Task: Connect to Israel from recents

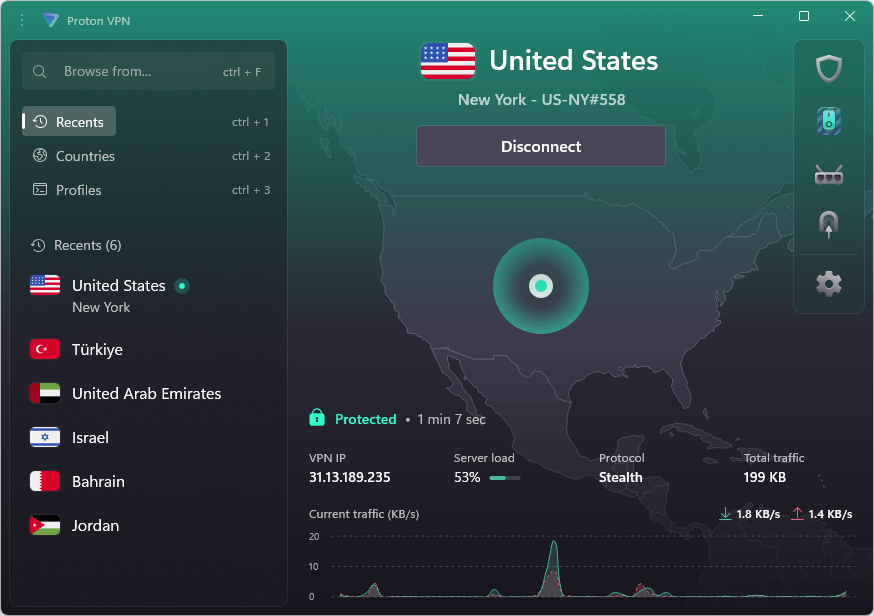Action: pyautogui.click(x=148, y=437)
